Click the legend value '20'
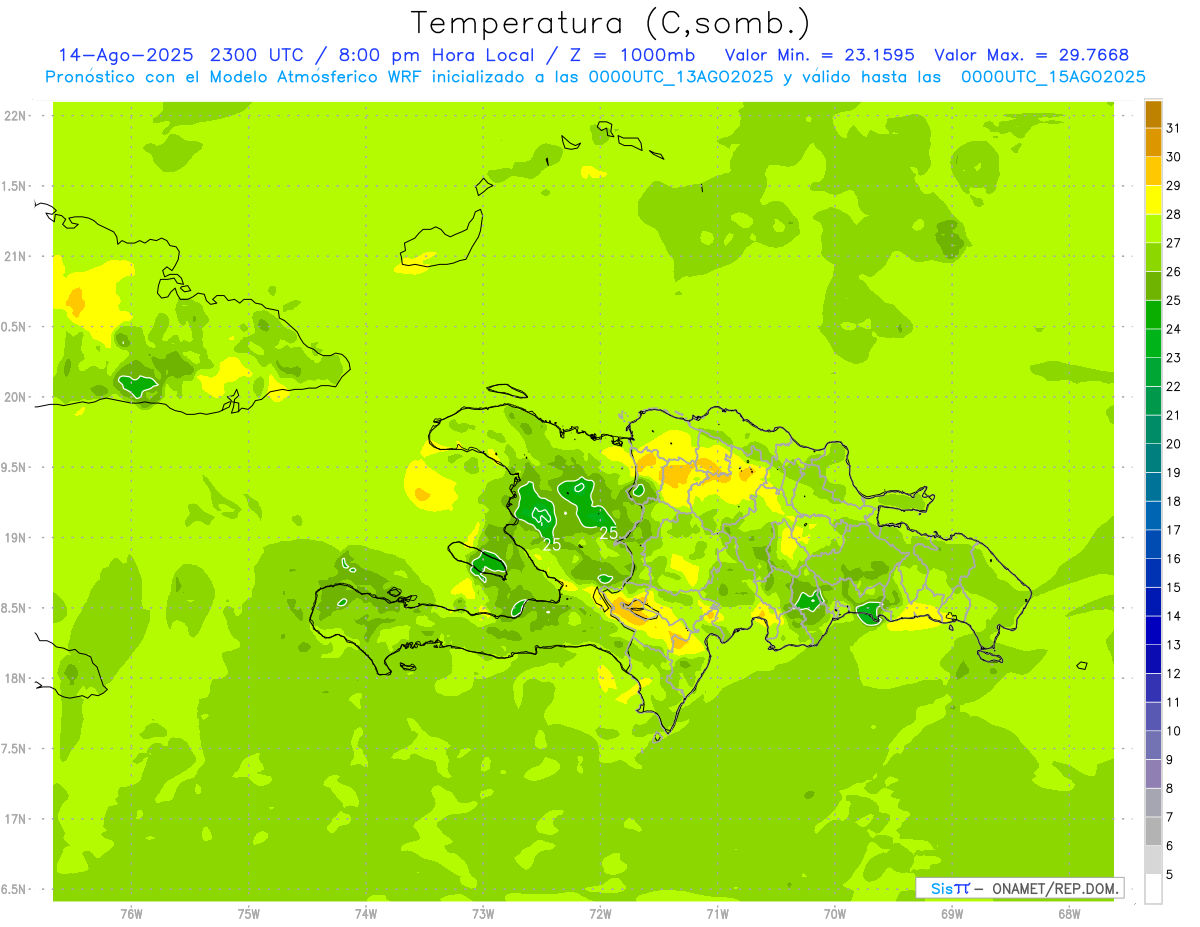 [1174, 444]
